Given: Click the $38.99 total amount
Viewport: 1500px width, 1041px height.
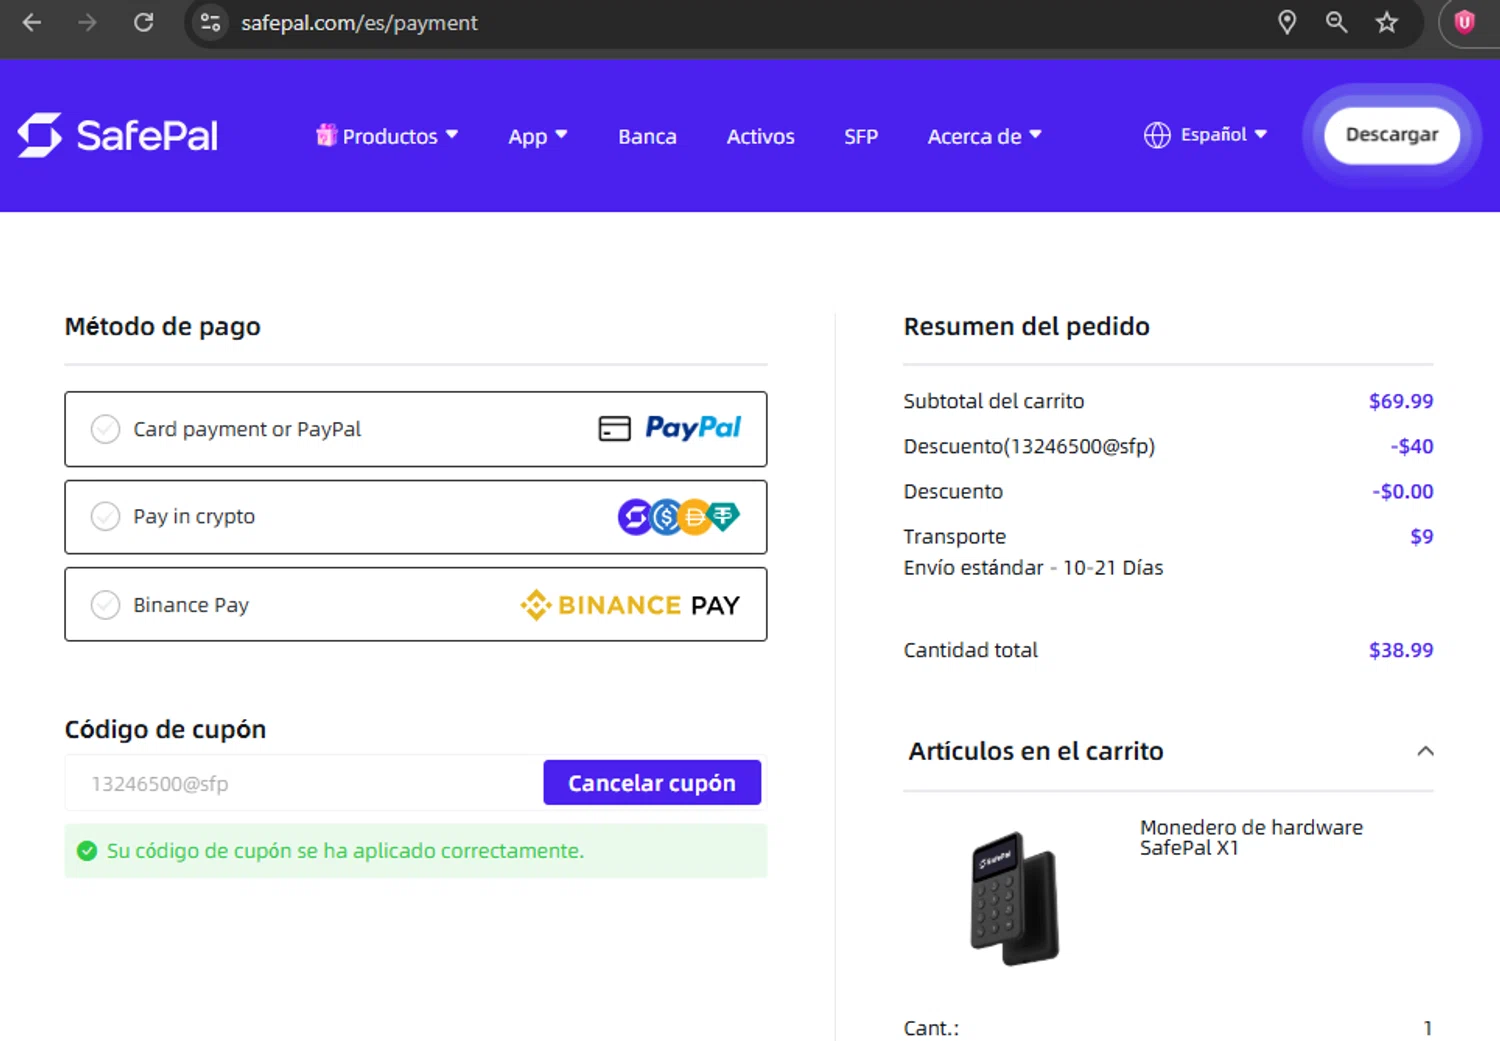Looking at the screenshot, I should (x=1400, y=650).
